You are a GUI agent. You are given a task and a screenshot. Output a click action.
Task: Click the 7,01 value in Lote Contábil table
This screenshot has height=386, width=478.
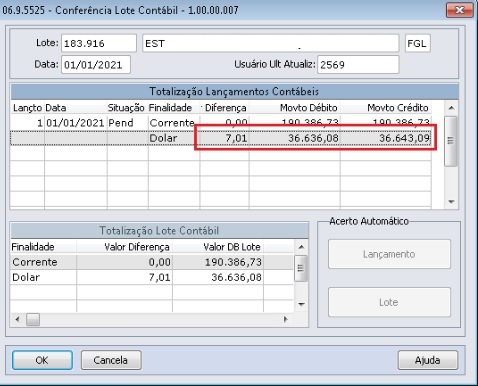pyautogui.click(x=159, y=277)
